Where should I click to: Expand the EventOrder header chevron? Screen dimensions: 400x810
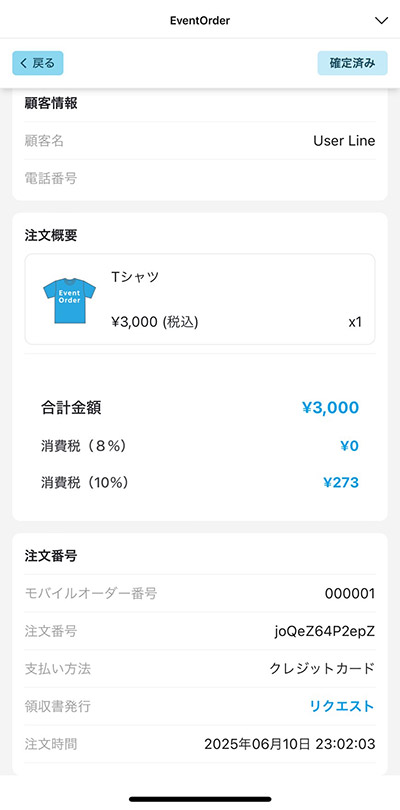coord(381,21)
